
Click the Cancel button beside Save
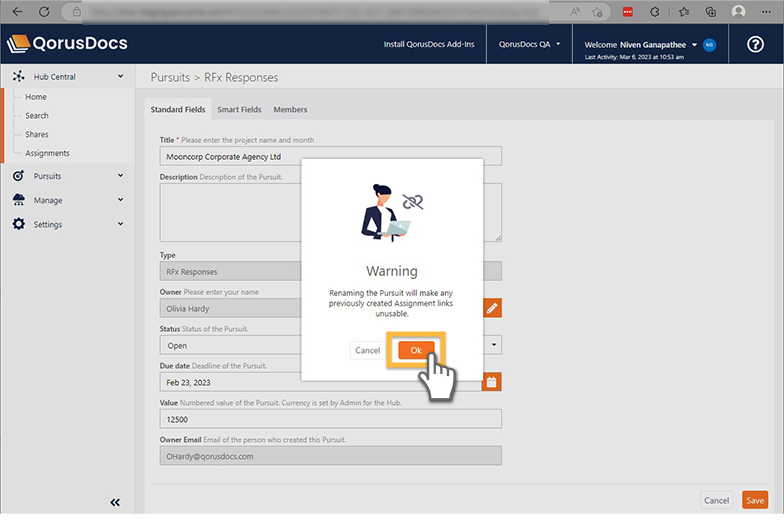coord(716,500)
